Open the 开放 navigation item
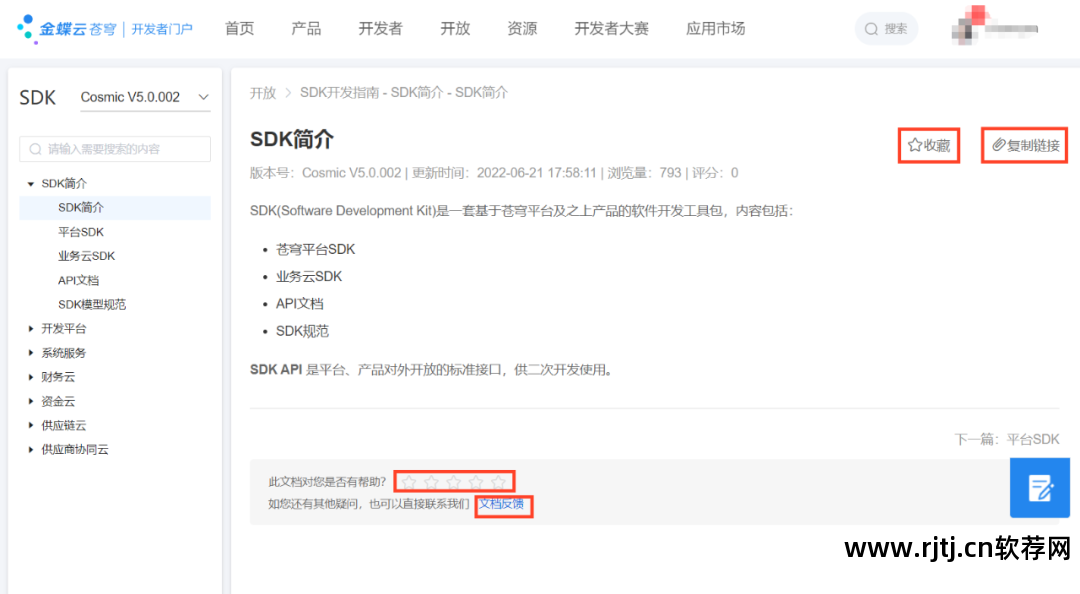 click(x=455, y=29)
